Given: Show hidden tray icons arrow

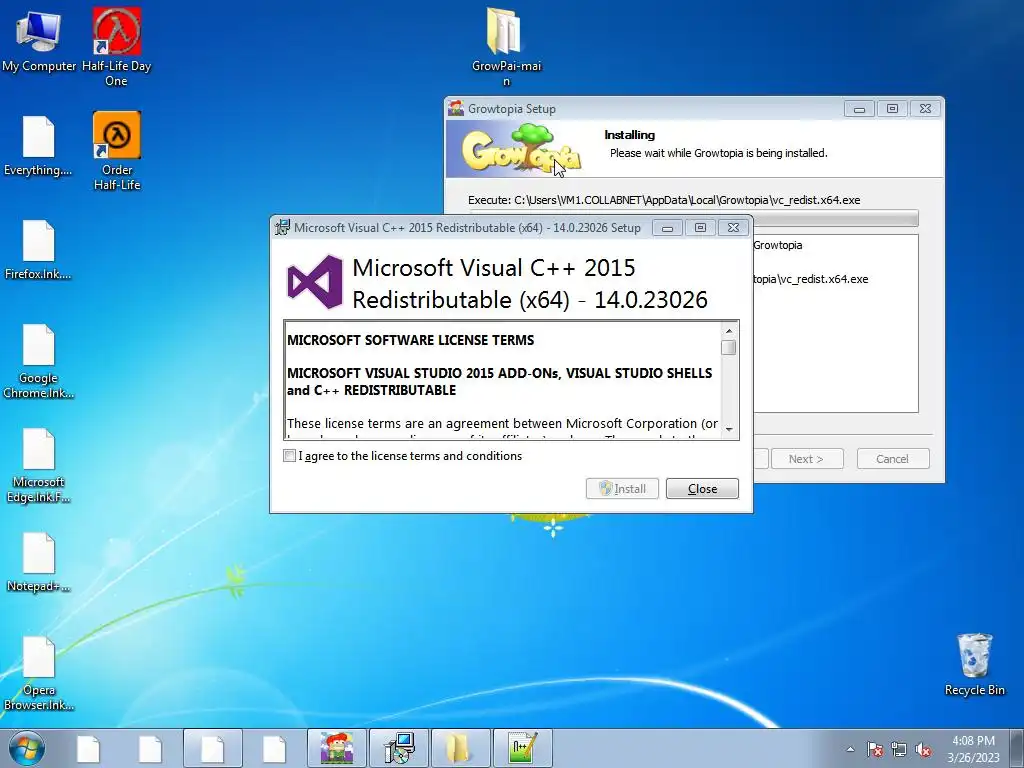Looking at the screenshot, I should pos(850,749).
